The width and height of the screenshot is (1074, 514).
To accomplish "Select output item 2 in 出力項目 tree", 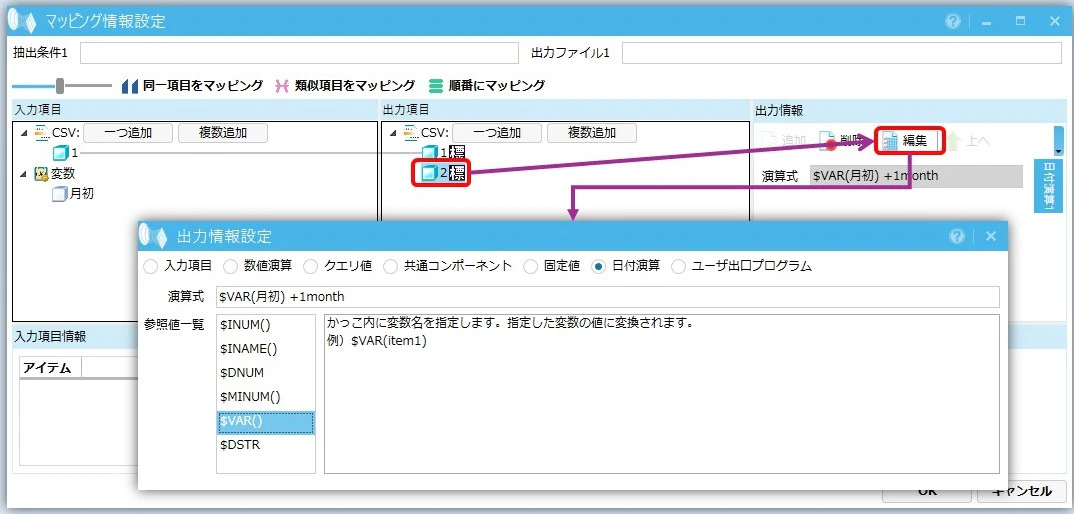I will point(443,173).
